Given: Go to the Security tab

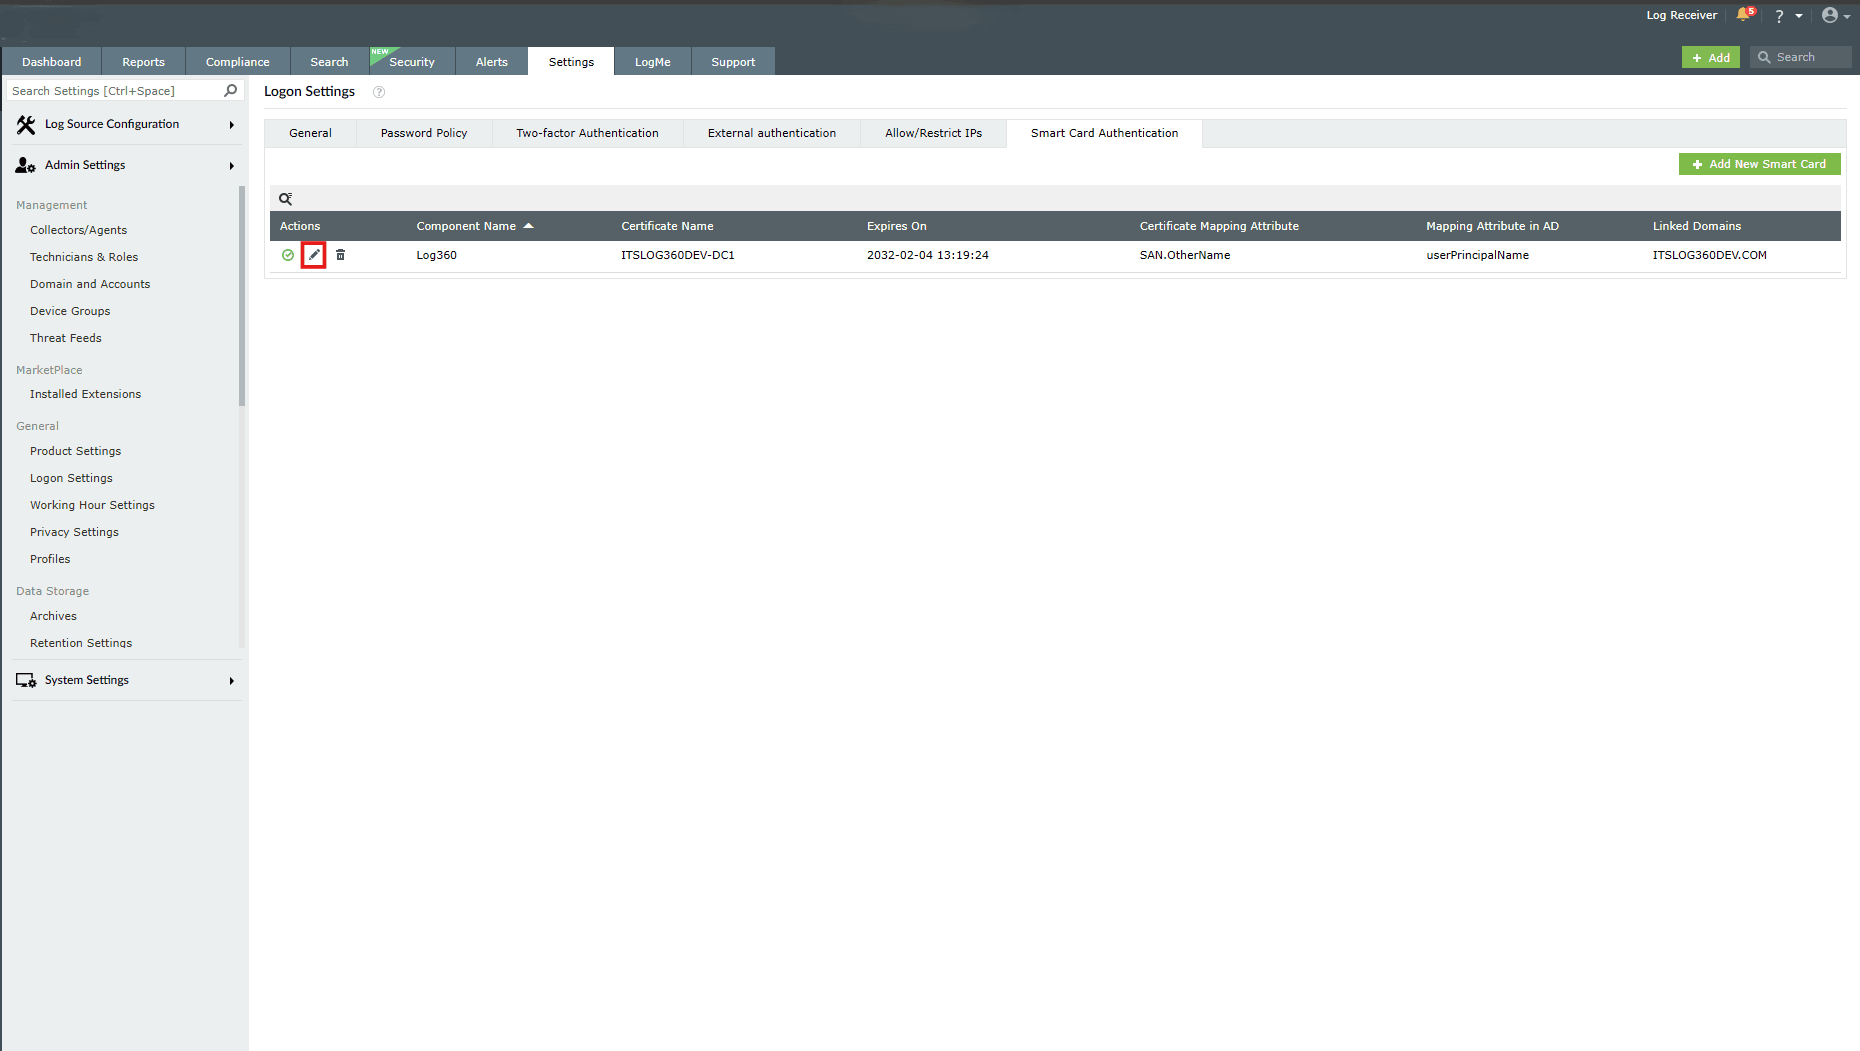Looking at the screenshot, I should [412, 61].
